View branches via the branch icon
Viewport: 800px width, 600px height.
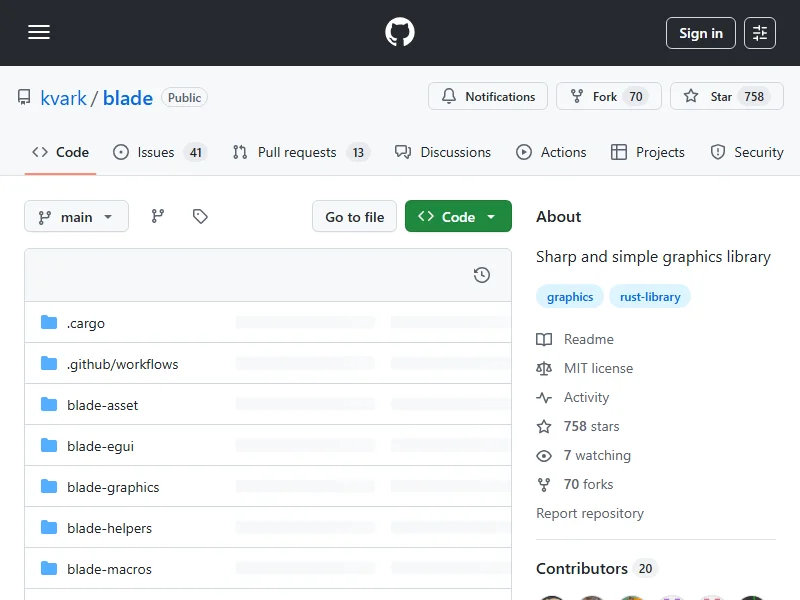click(158, 216)
